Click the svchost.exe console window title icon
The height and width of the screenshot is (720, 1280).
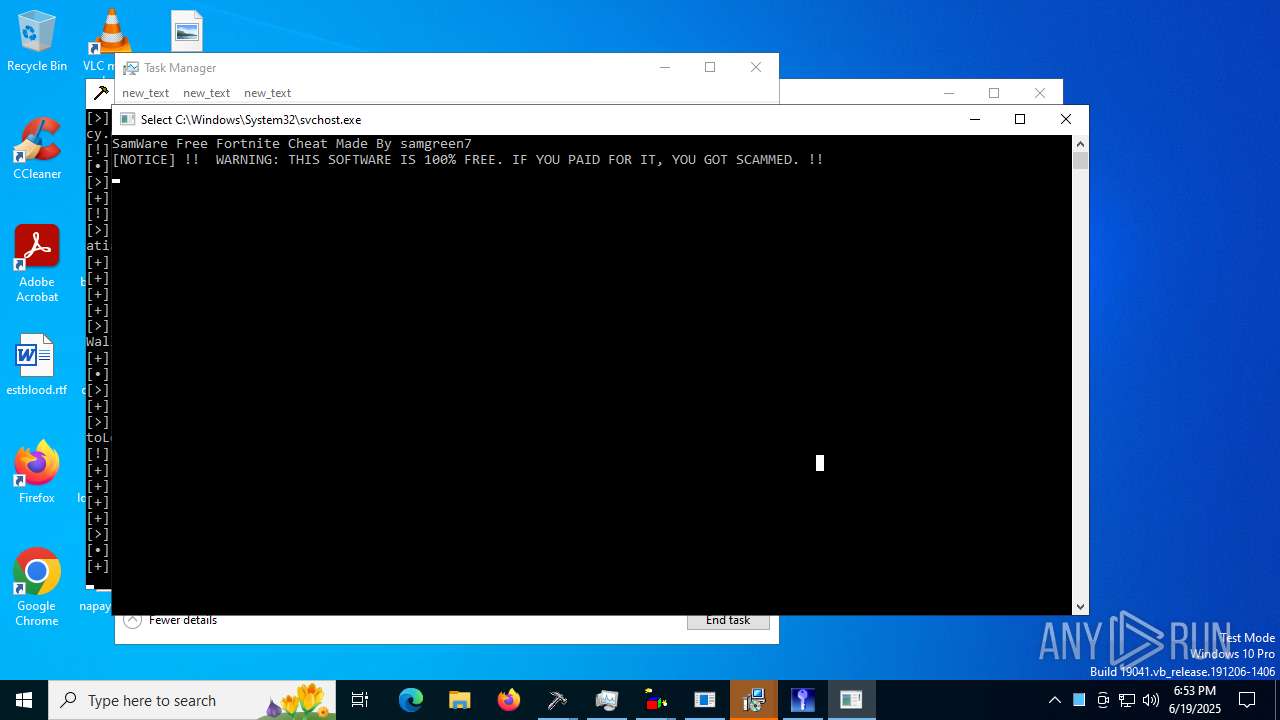coord(127,119)
